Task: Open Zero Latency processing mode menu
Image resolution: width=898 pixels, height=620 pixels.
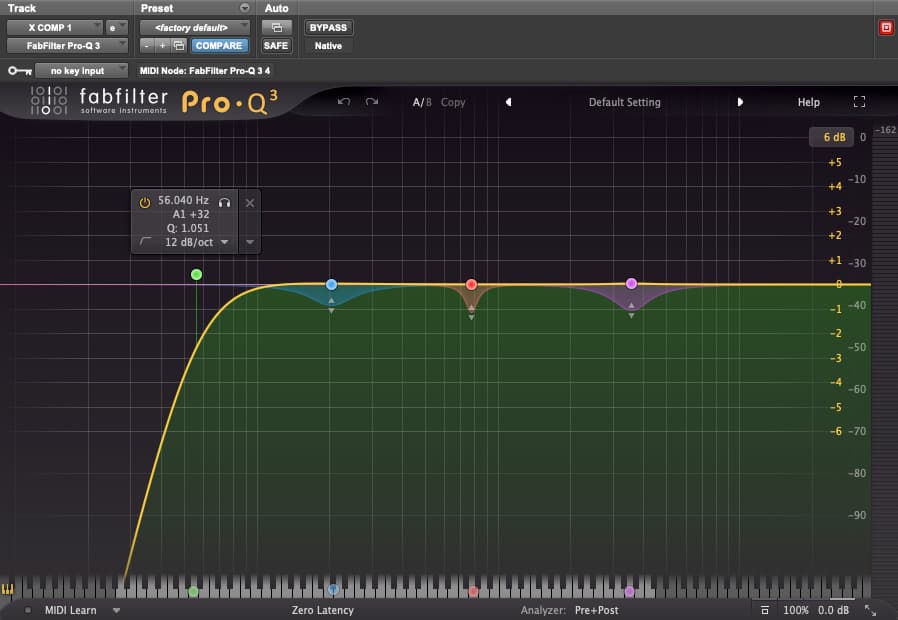Action: 322,610
